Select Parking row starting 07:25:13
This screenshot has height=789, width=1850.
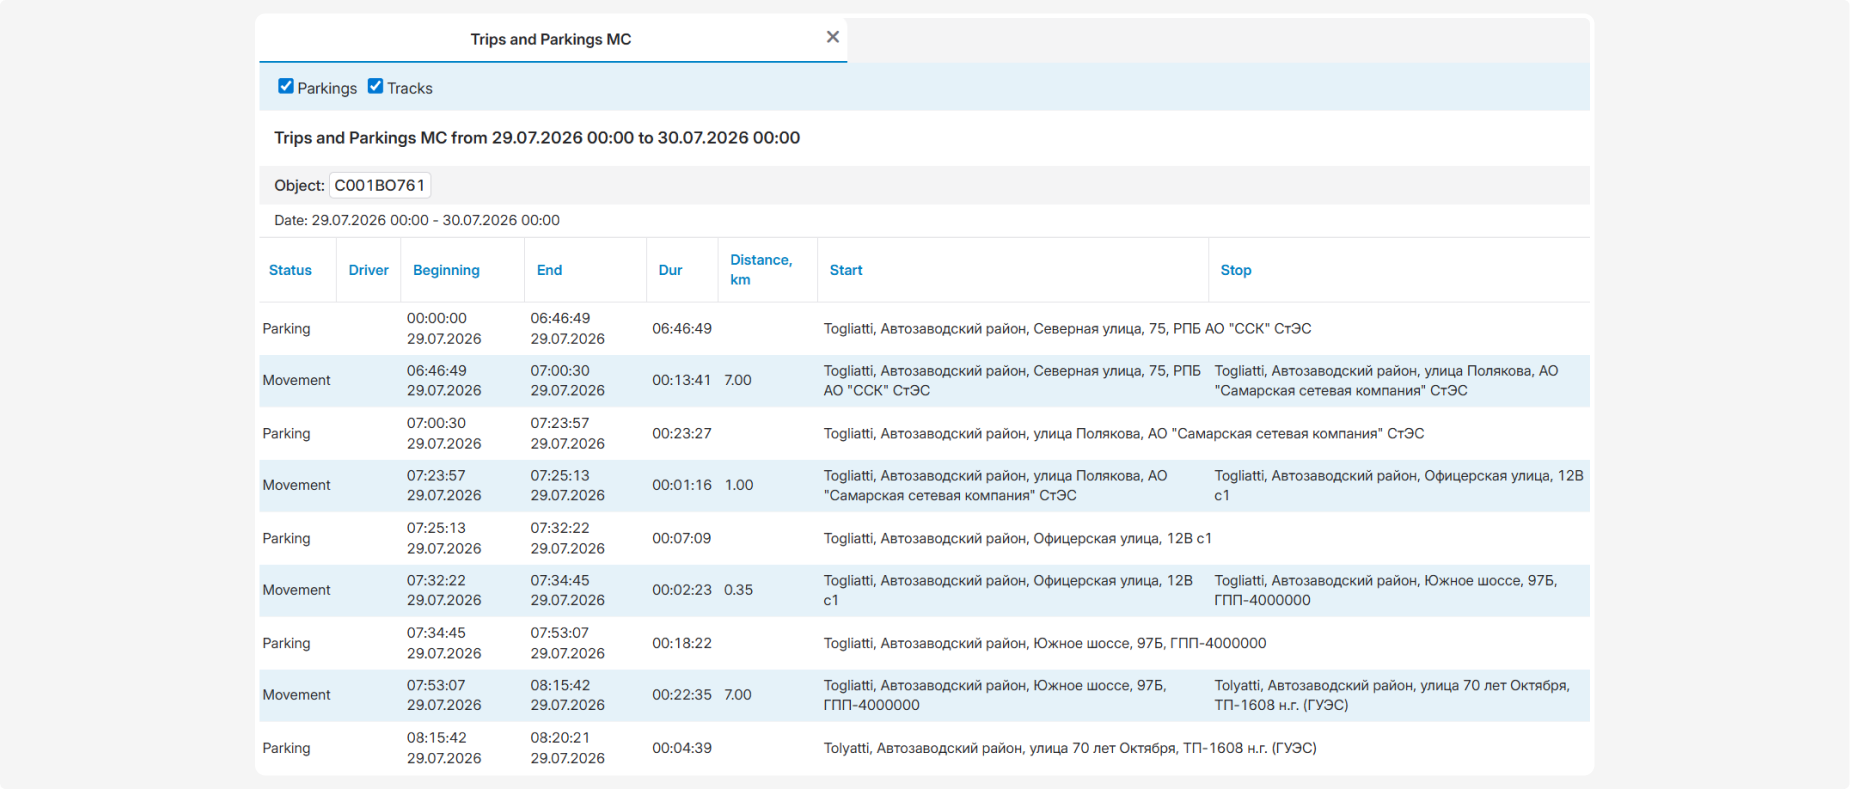point(924,539)
